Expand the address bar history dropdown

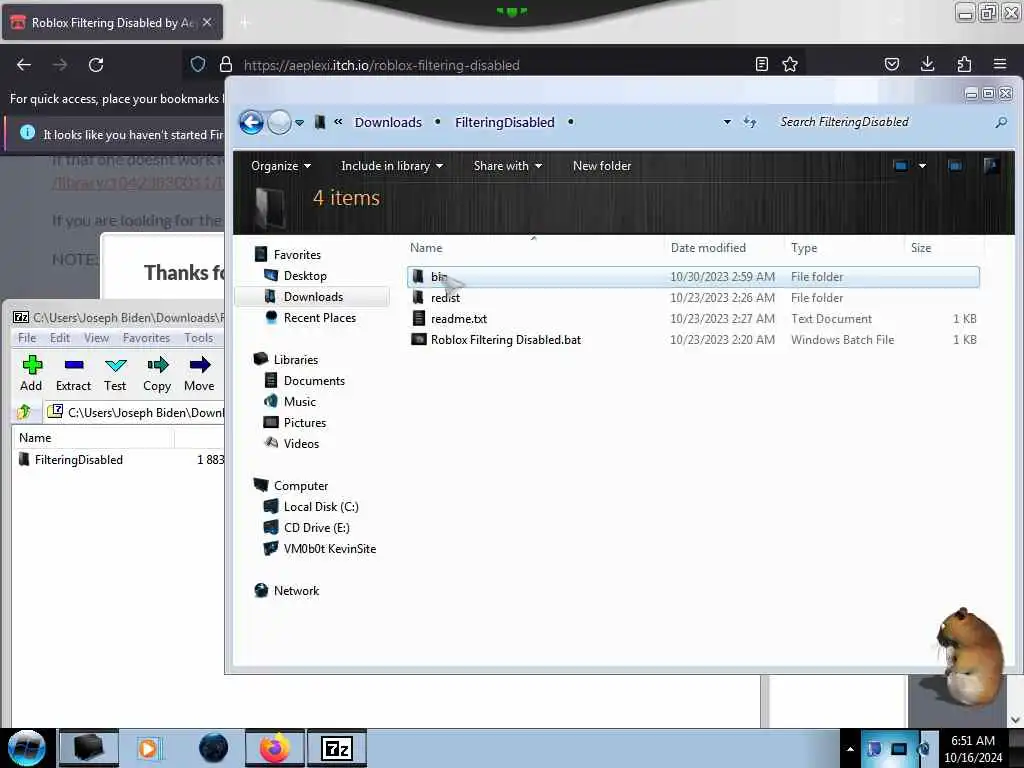tap(727, 122)
